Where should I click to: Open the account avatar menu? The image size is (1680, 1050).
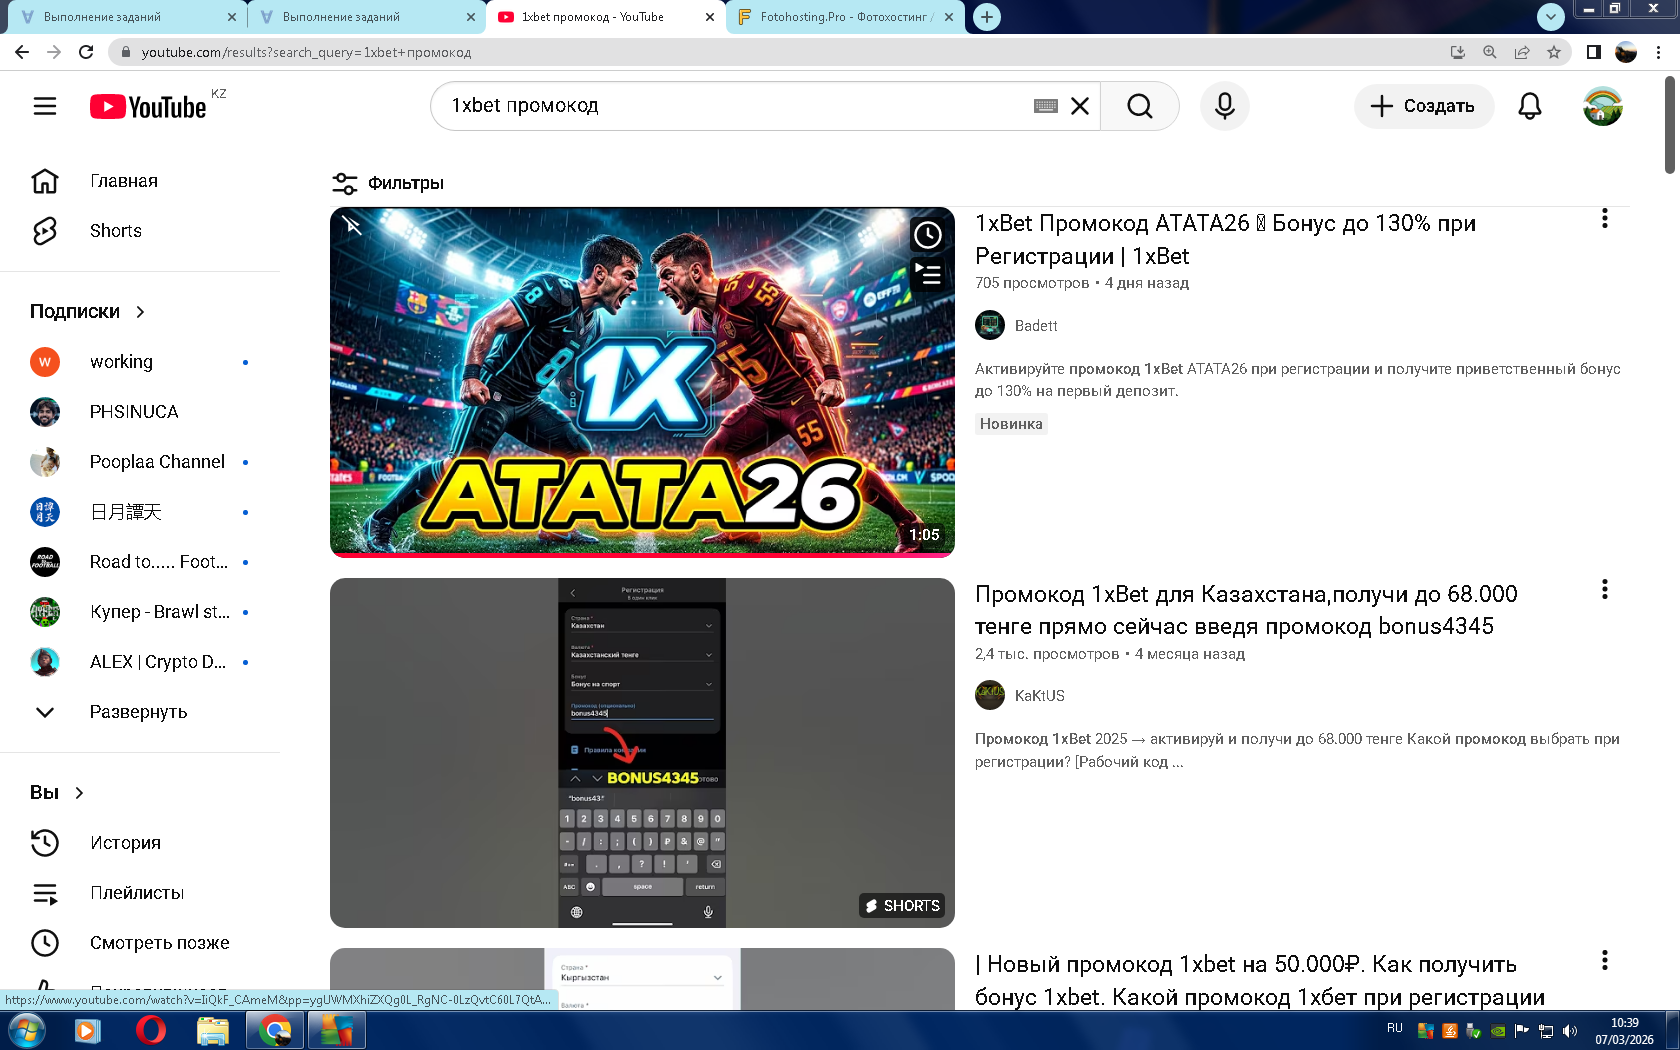pos(1603,106)
